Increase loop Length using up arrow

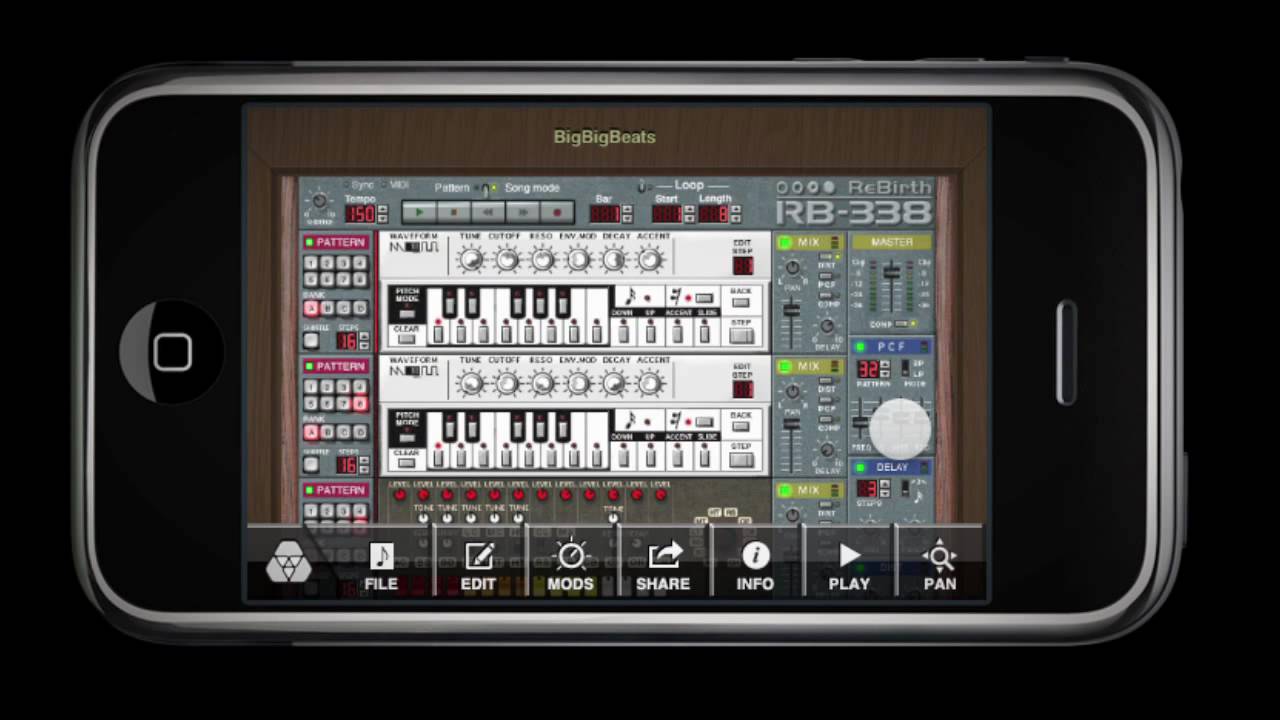(734, 209)
